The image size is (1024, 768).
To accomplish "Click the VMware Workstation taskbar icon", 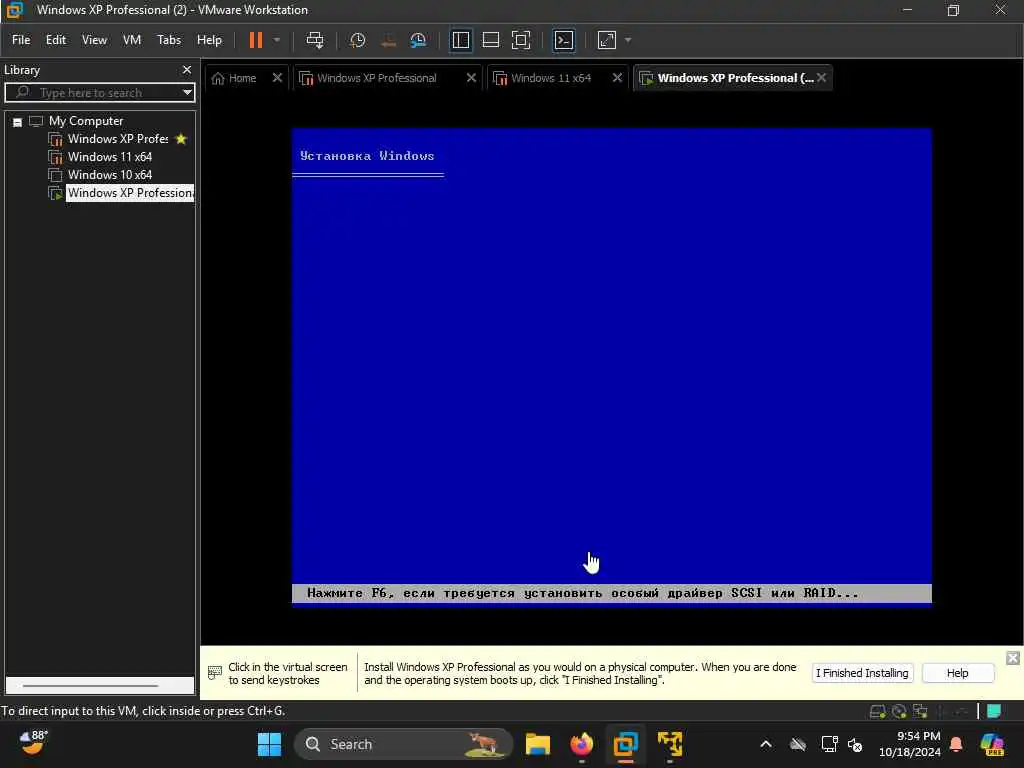I will point(625,744).
